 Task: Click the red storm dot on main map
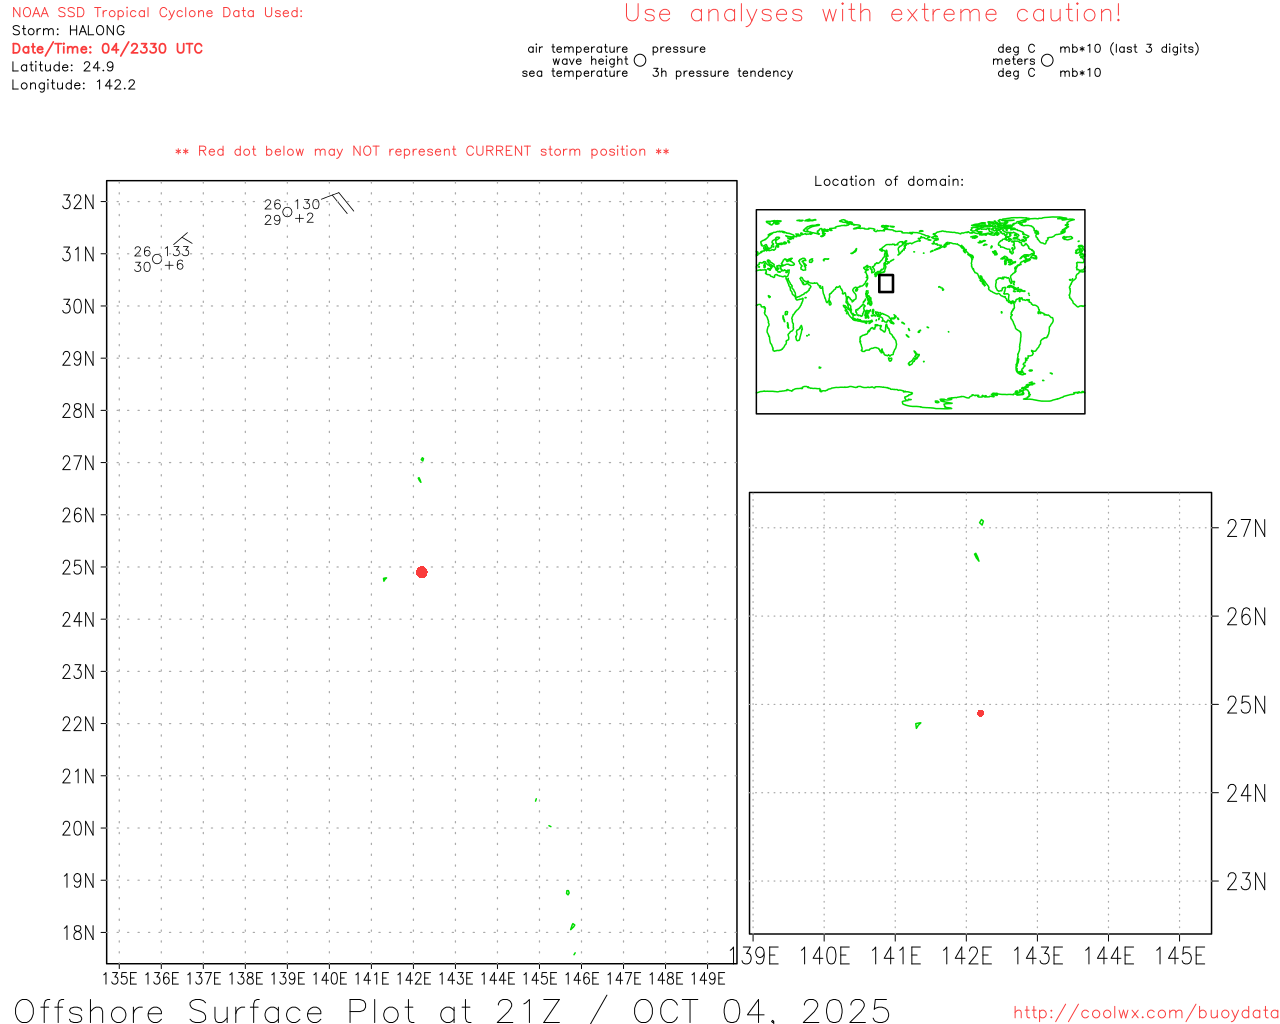tap(421, 572)
